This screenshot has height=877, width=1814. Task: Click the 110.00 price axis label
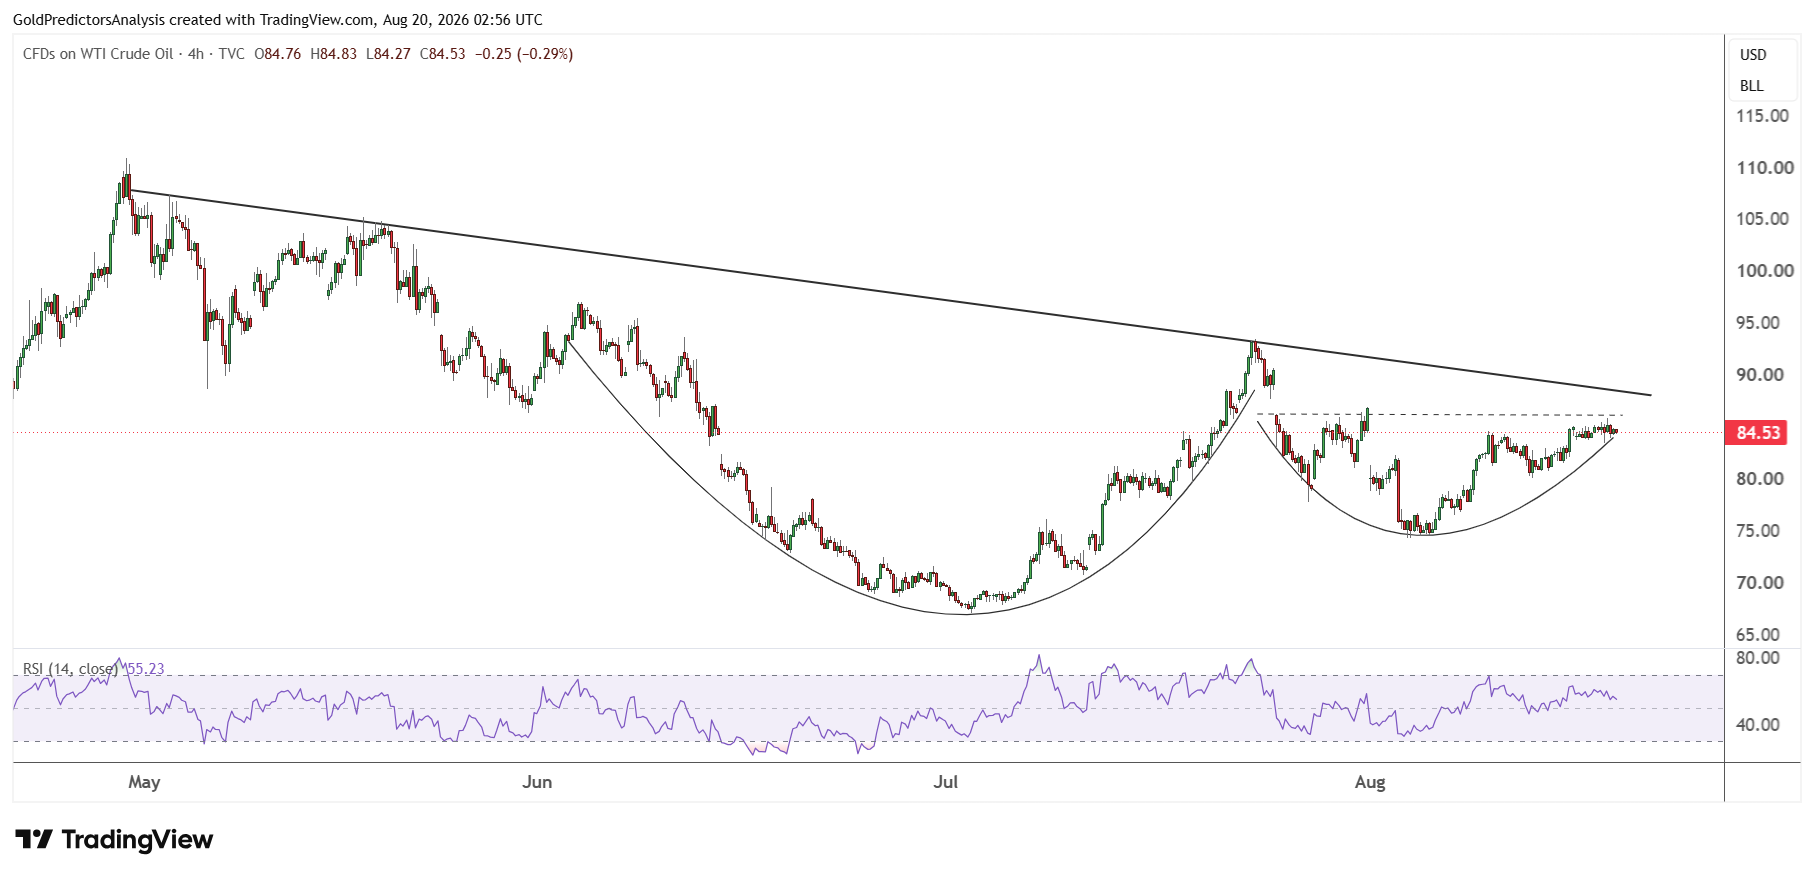(1765, 168)
